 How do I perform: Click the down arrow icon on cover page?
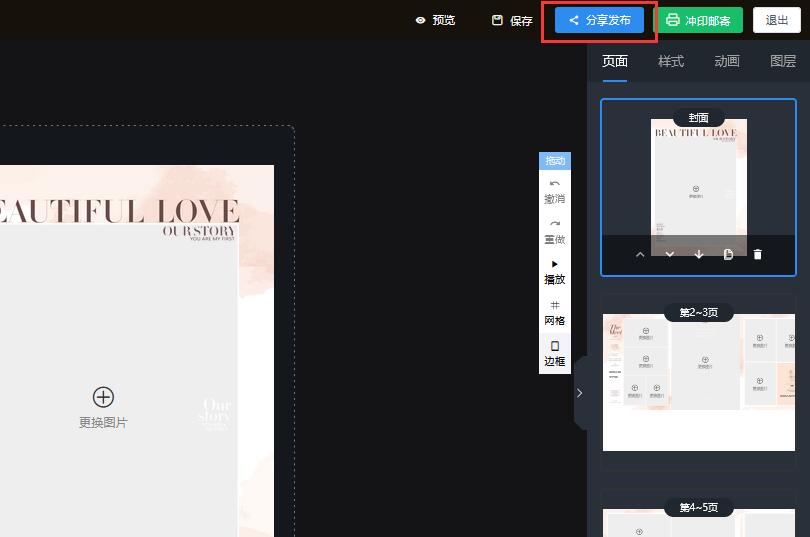(699, 255)
